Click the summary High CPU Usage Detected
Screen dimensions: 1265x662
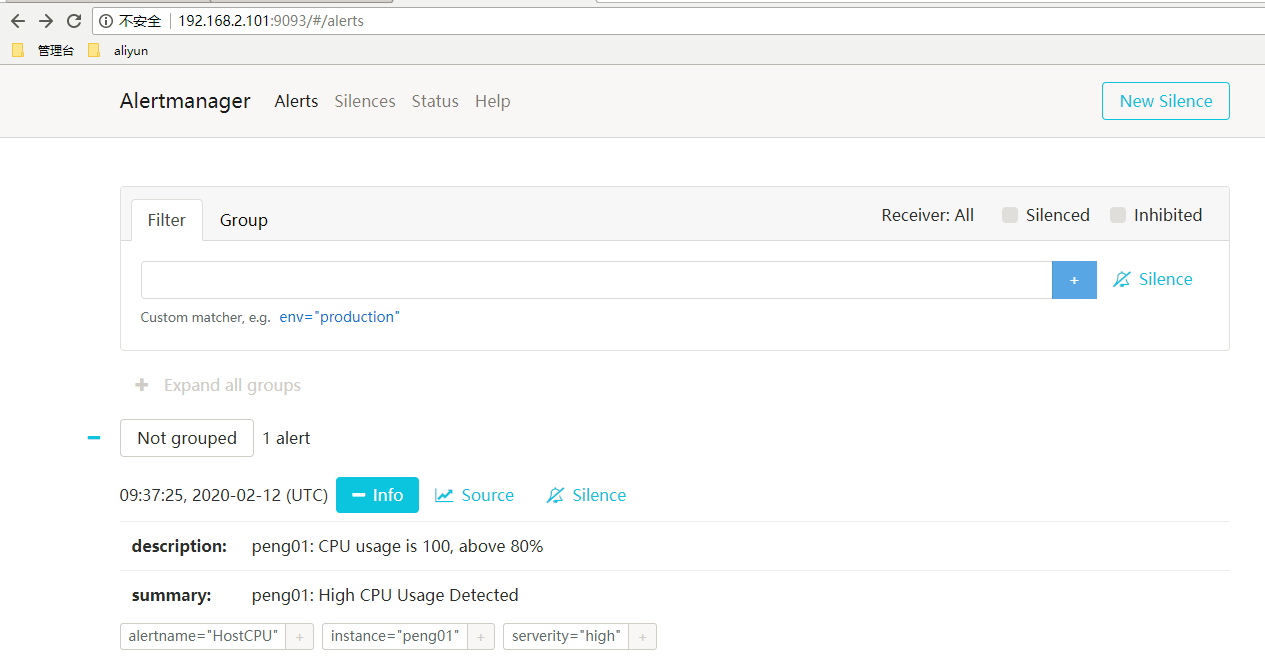pyautogui.click(x=385, y=595)
